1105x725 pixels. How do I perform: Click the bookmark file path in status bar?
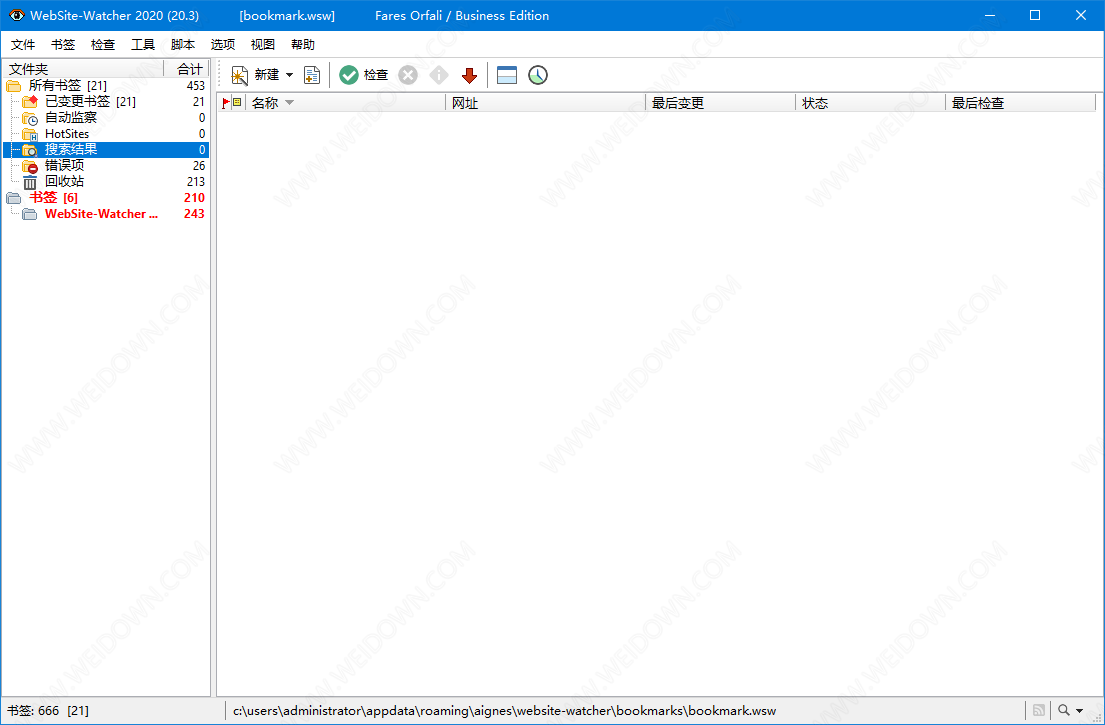[x=505, y=711]
